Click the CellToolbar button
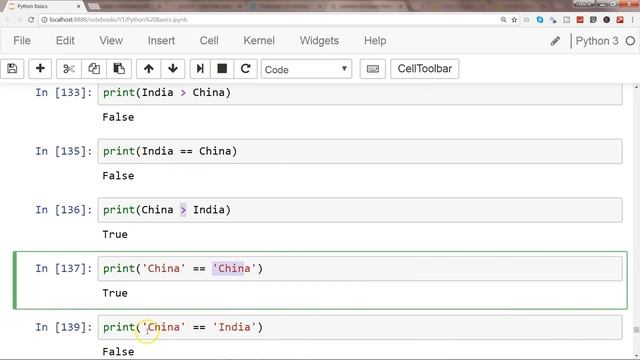This screenshot has width=640, height=360. 424,69
